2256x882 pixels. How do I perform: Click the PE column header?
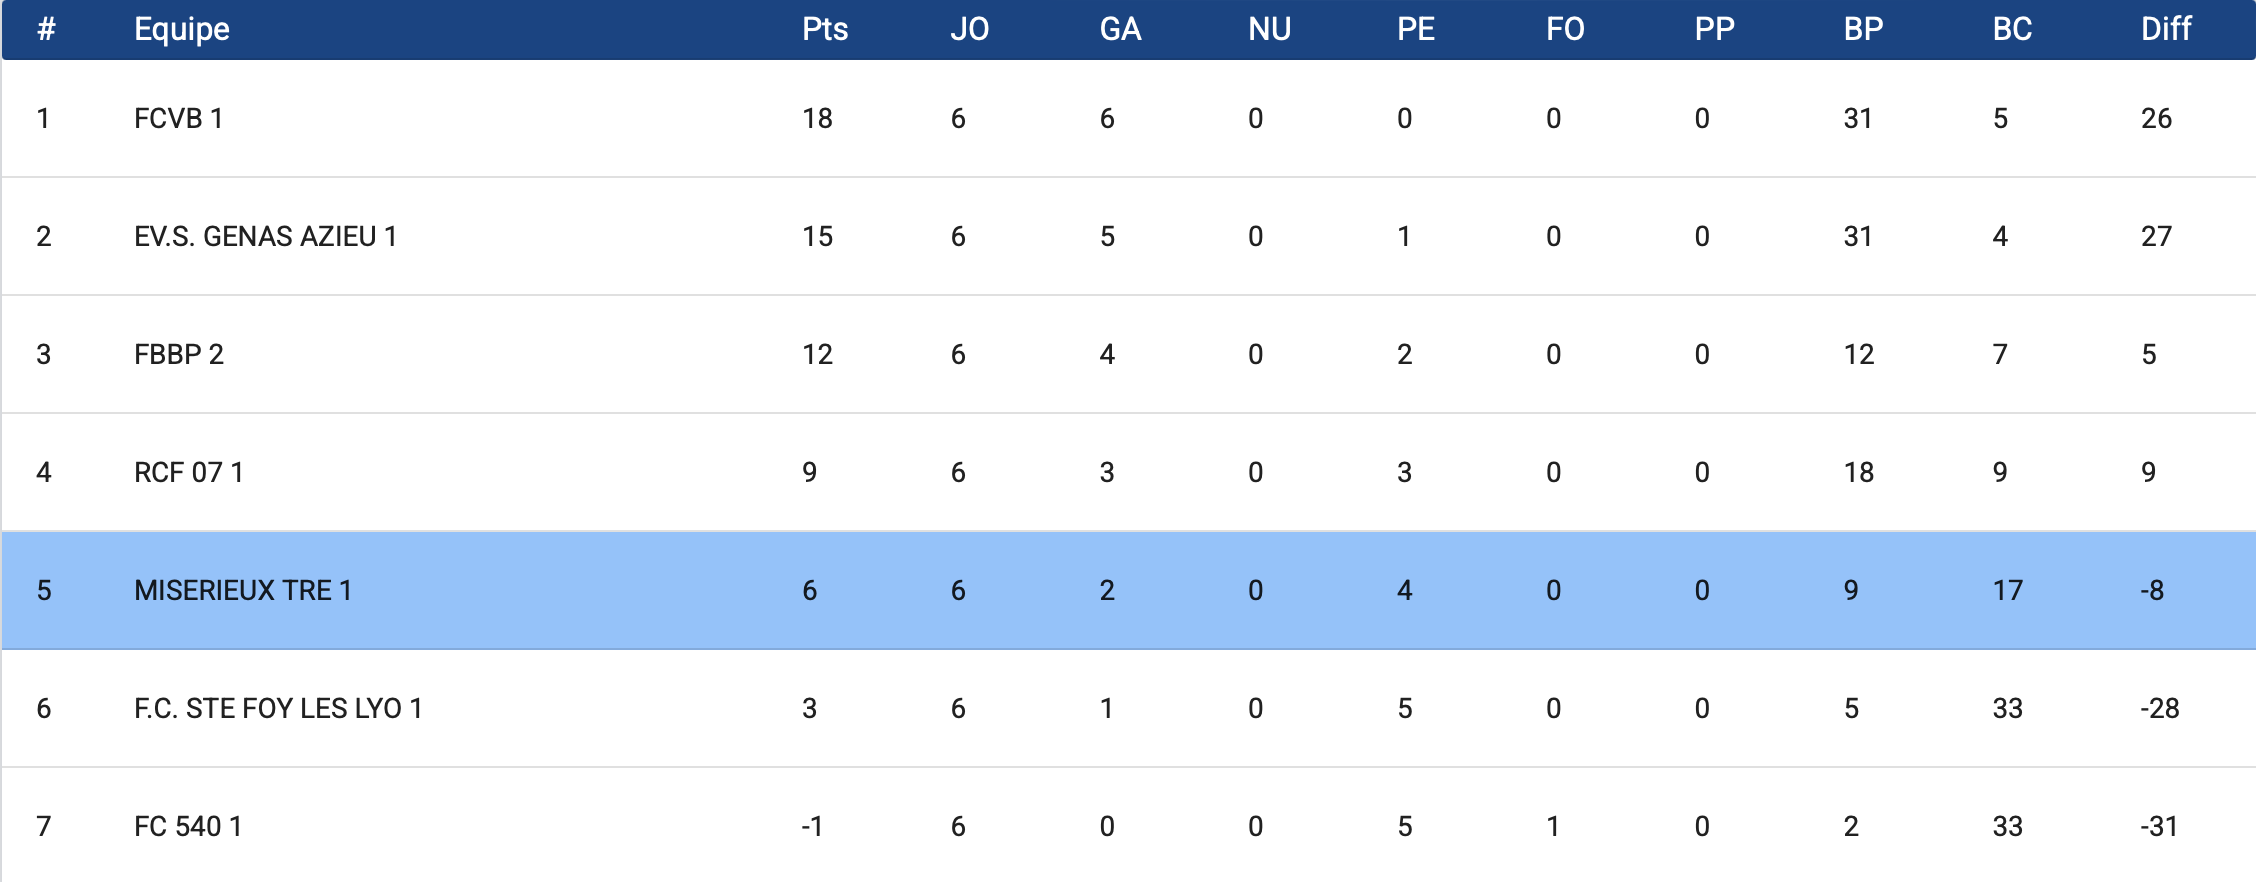(1415, 29)
